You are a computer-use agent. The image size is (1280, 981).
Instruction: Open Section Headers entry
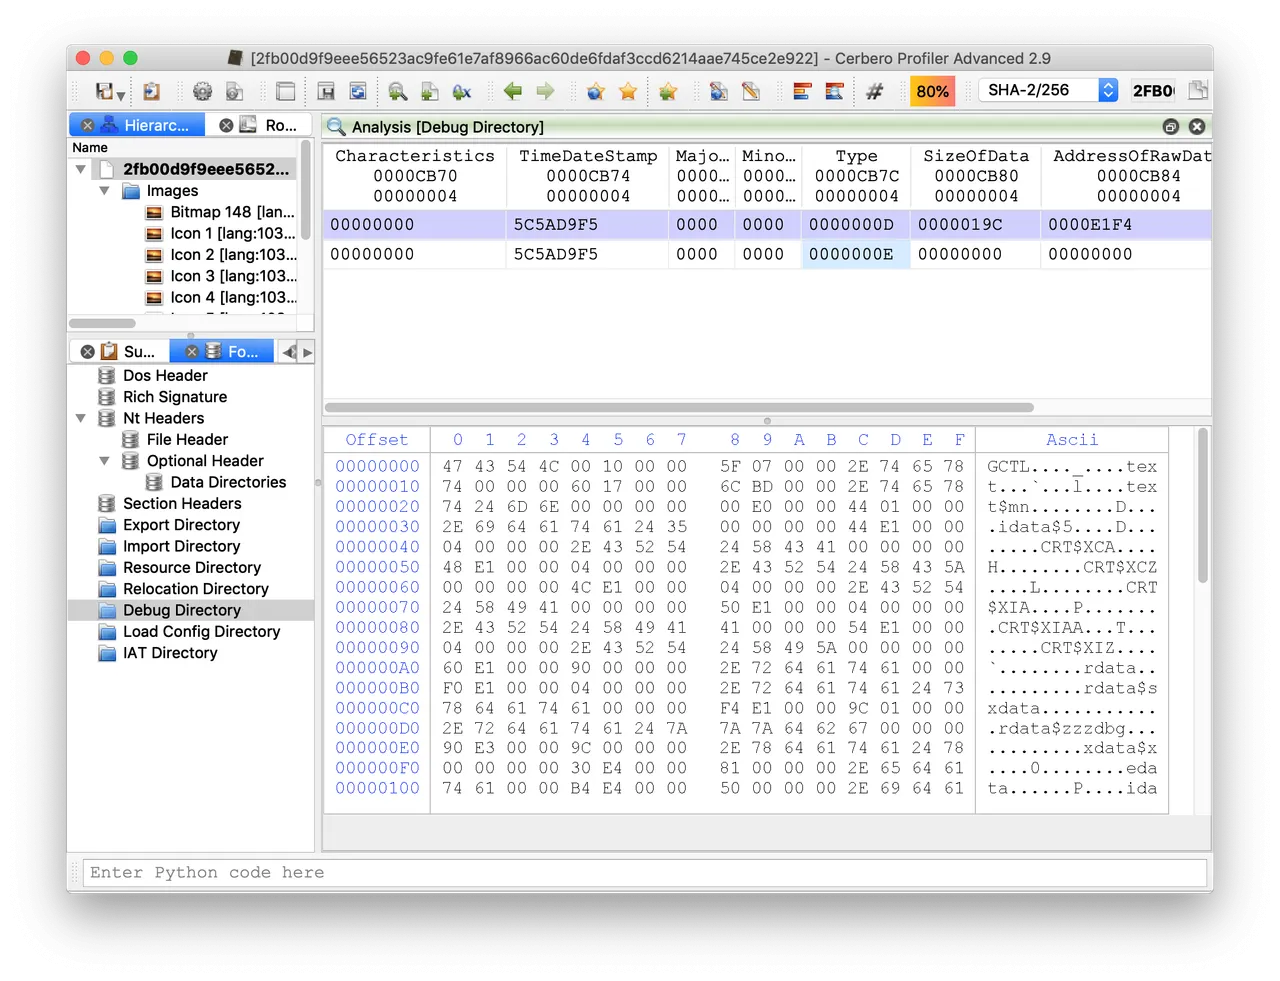click(182, 503)
